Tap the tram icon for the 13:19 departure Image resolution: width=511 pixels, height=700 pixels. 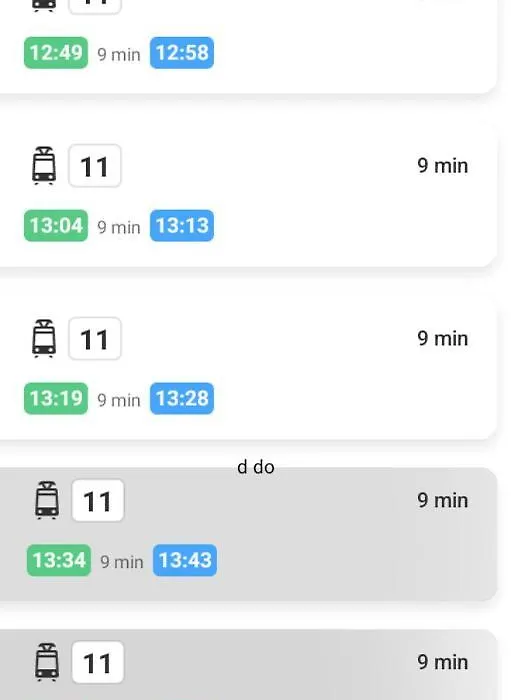coord(44,338)
